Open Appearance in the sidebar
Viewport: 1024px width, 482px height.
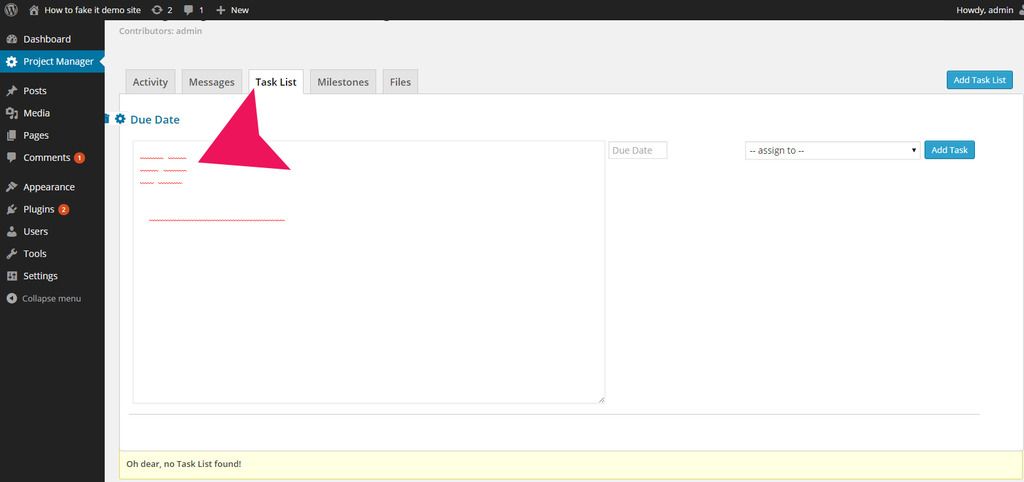49,187
